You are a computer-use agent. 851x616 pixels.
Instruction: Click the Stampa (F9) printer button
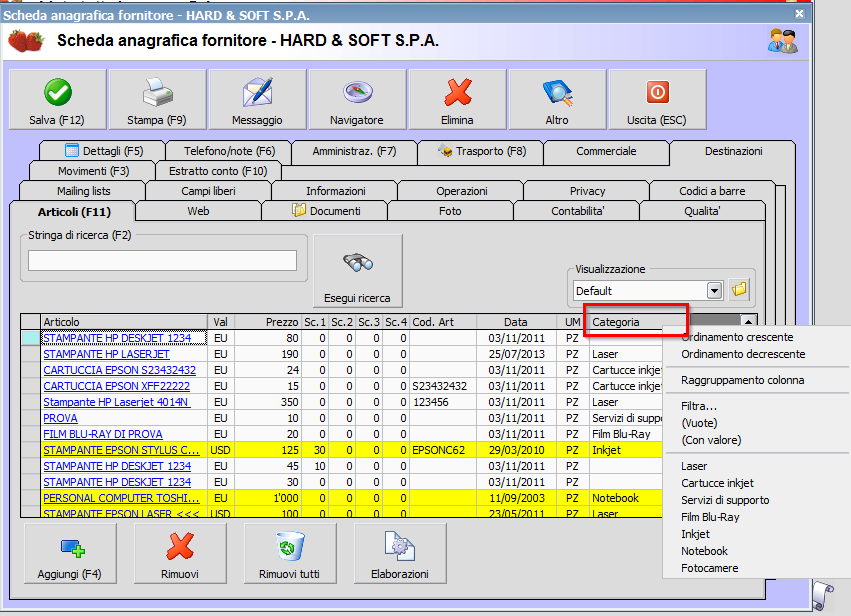click(157, 99)
